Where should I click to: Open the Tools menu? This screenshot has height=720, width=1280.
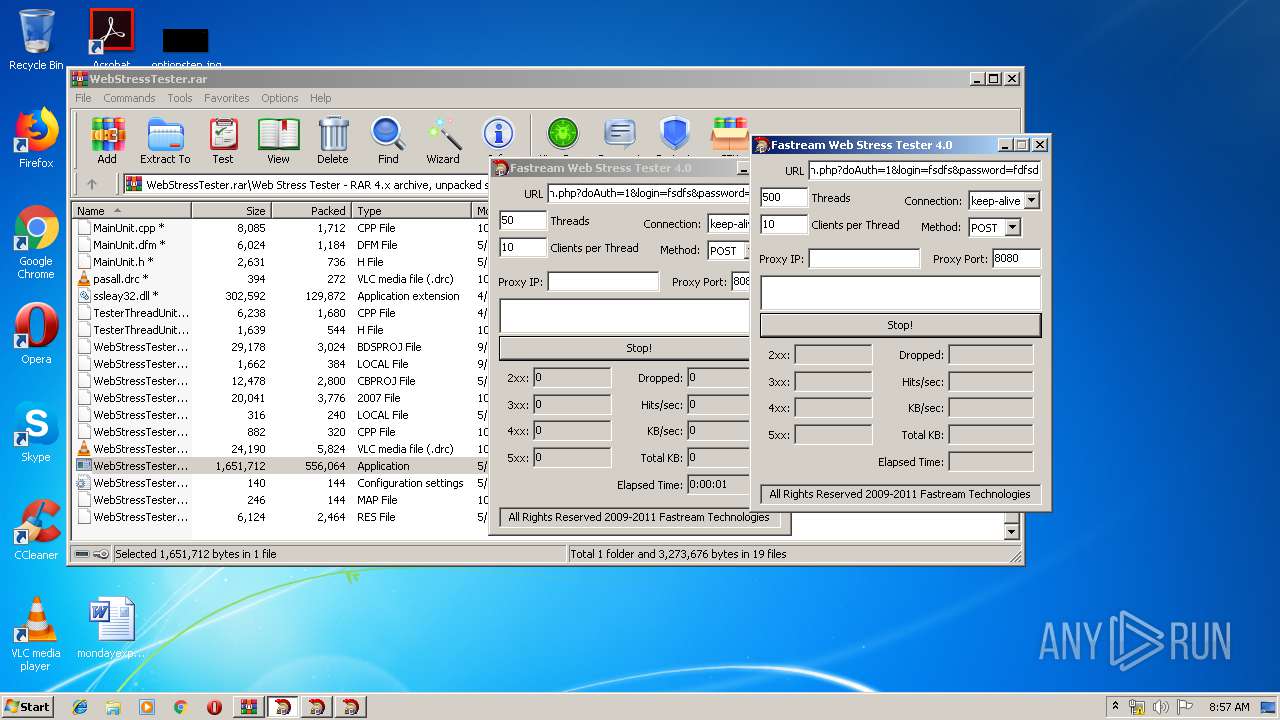click(180, 98)
